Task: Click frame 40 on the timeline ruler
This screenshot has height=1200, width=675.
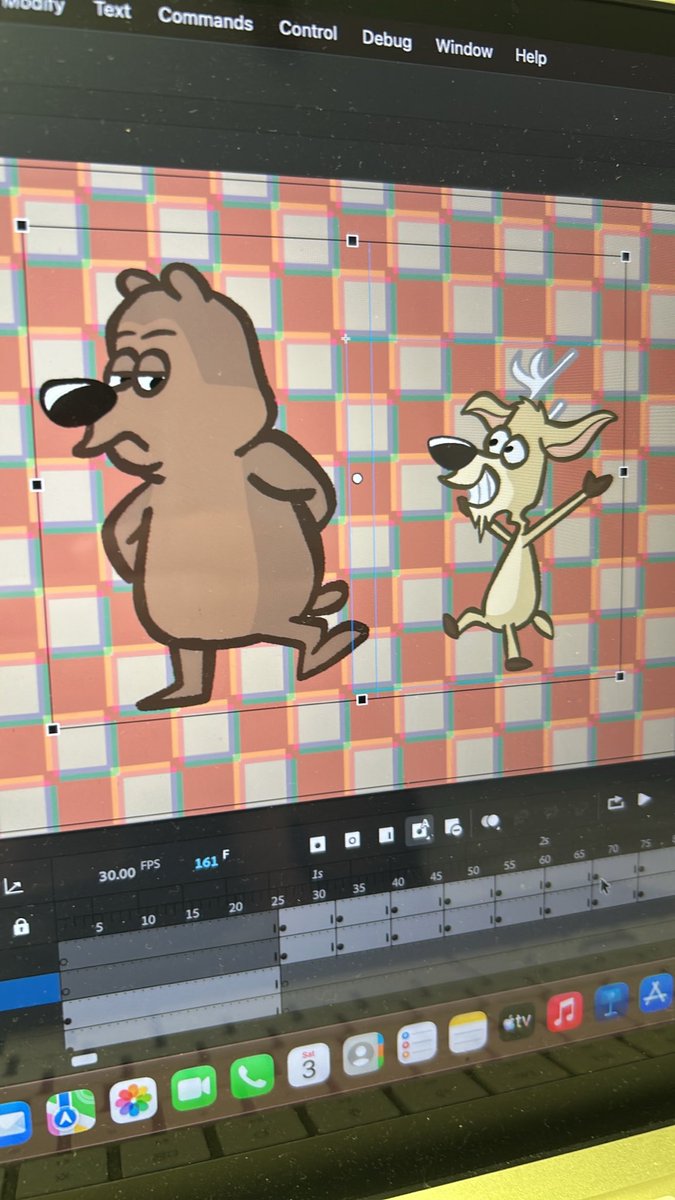Action: click(398, 882)
